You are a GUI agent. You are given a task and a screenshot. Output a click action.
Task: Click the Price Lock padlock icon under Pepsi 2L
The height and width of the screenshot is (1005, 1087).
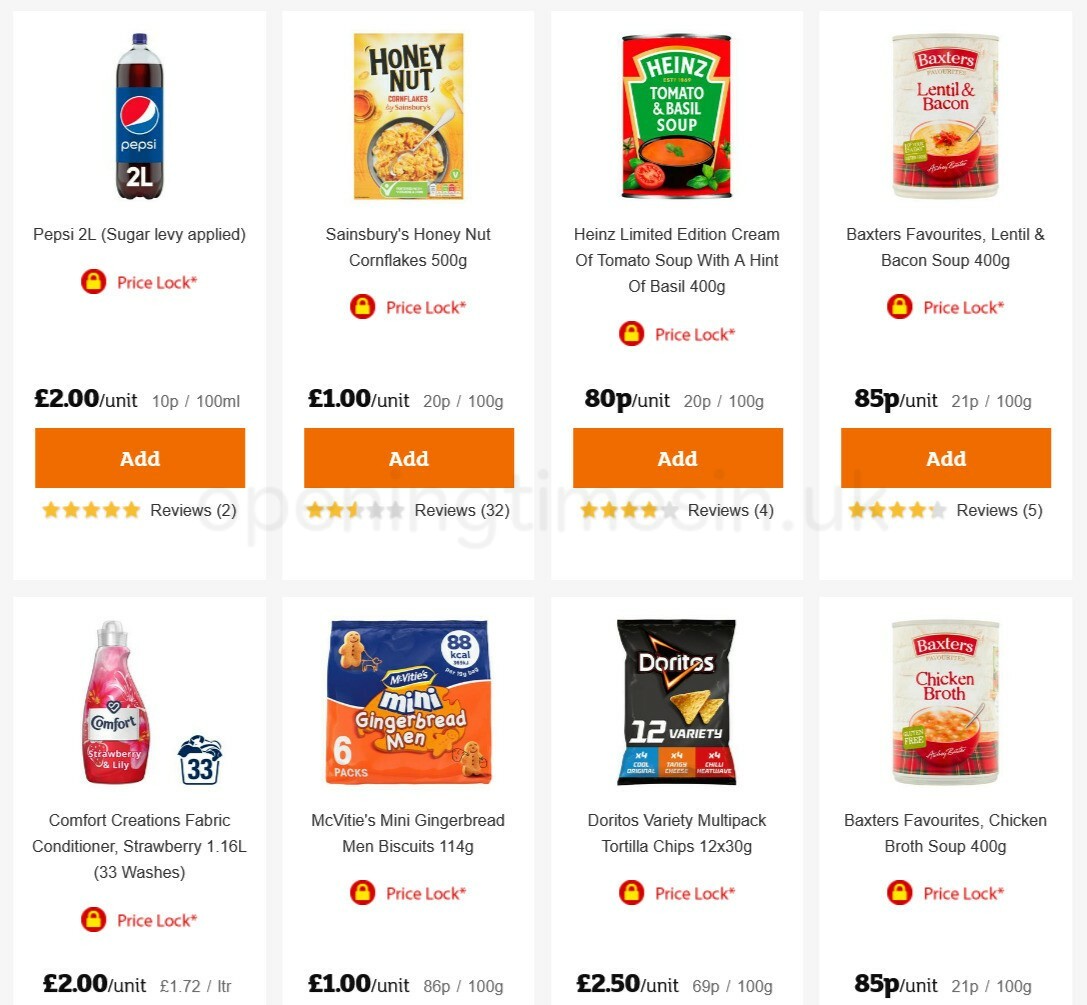click(x=92, y=282)
